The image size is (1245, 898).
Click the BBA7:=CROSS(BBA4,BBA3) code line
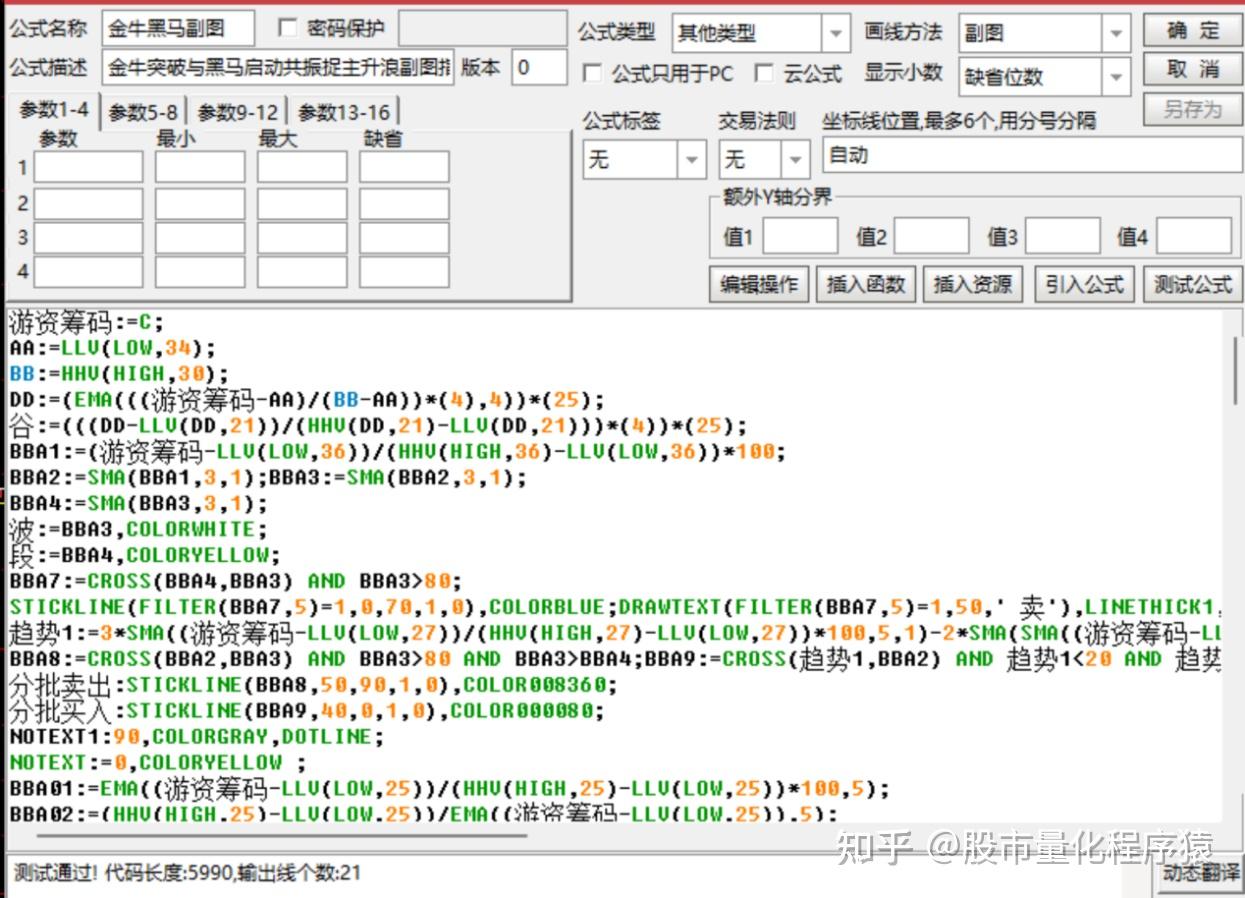[x=236, y=581]
